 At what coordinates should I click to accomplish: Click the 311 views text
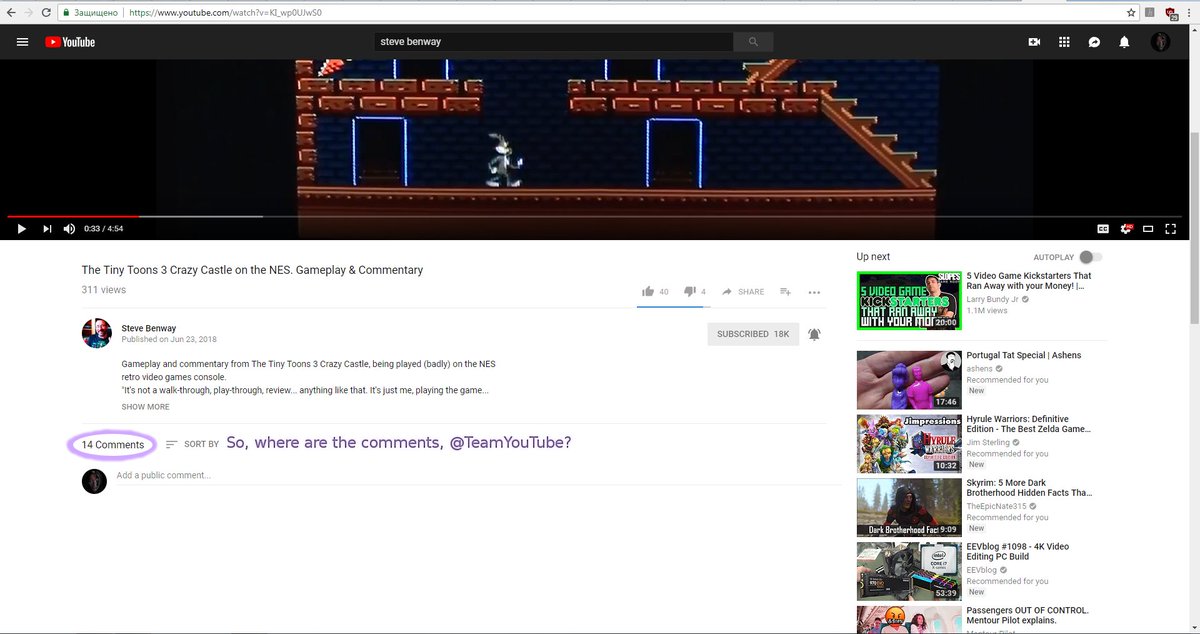click(104, 290)
